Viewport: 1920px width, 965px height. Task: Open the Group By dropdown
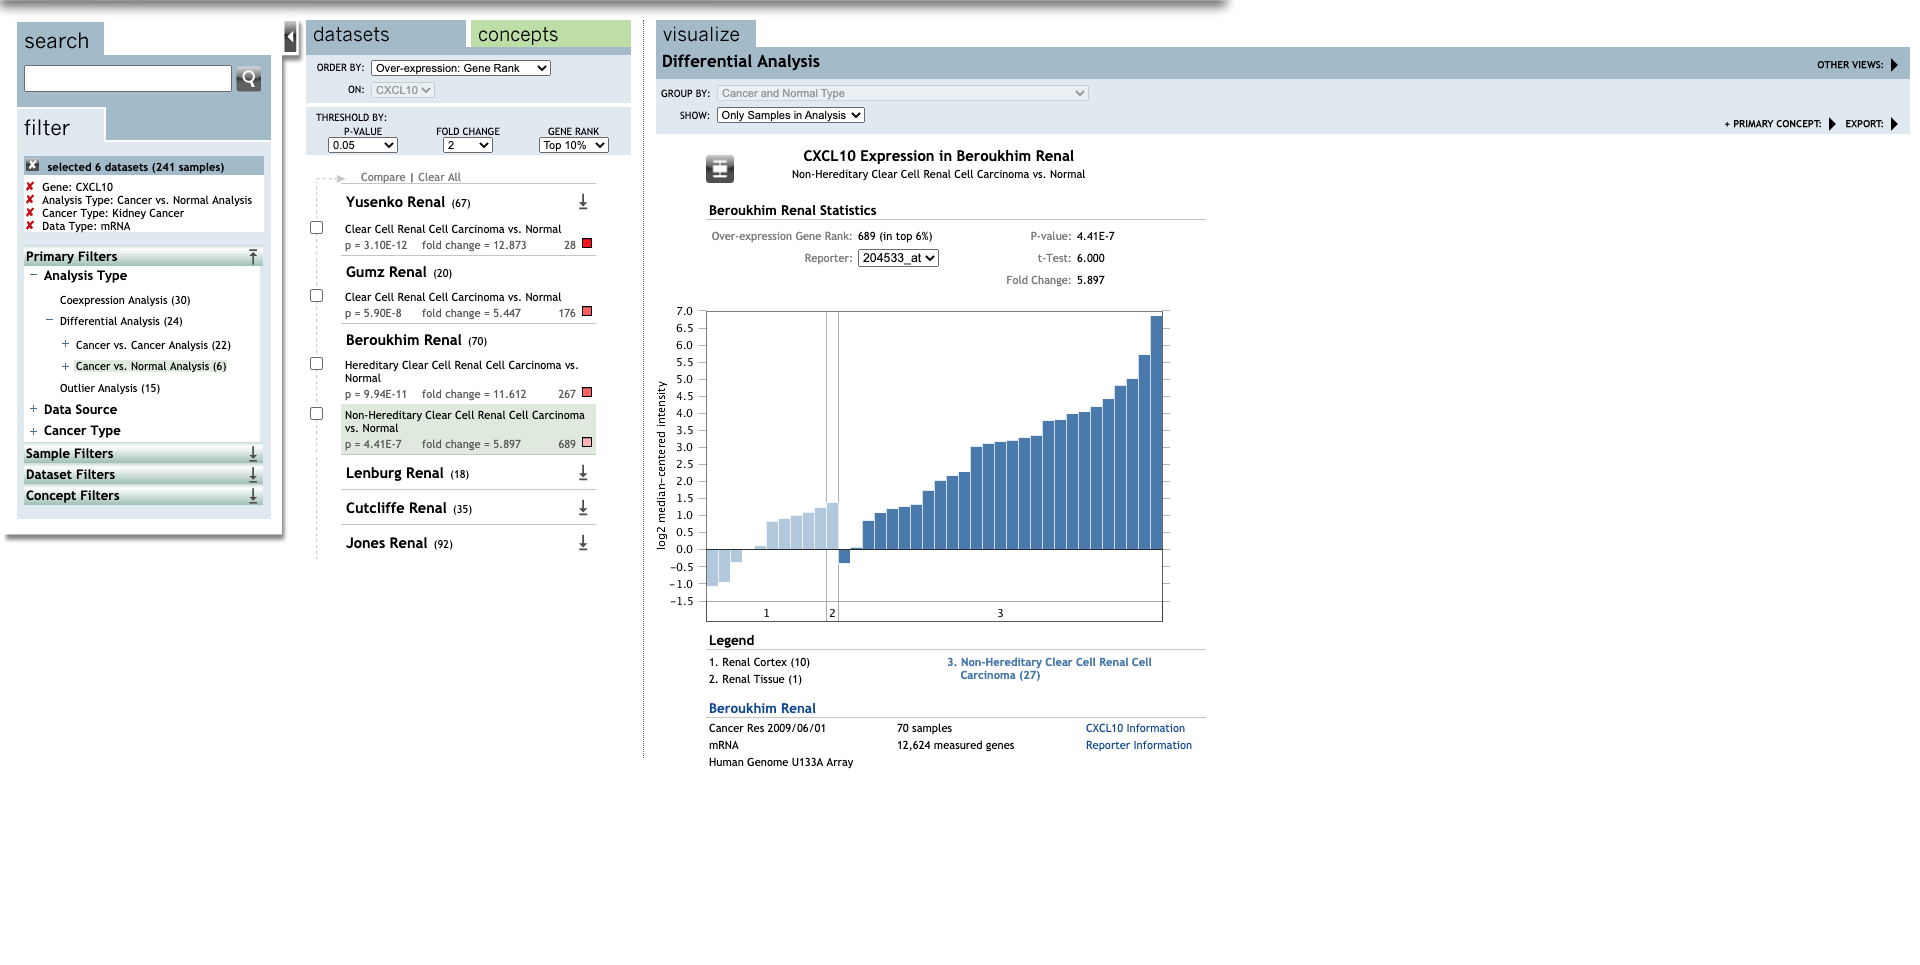(903, 93)
